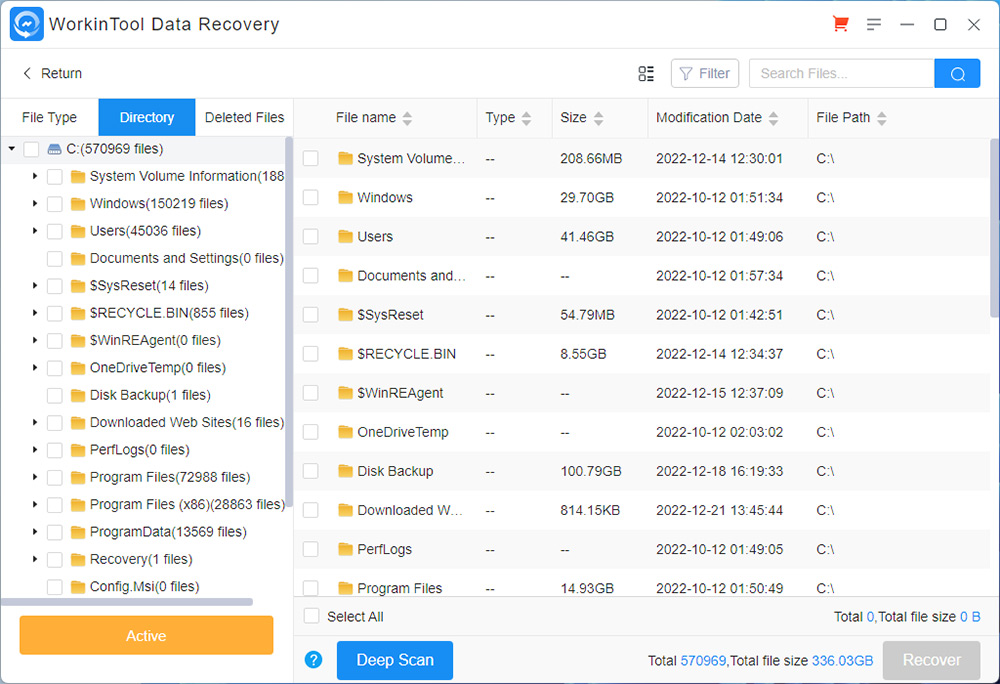
Task: Expand the Windows(150219 files) tree node
Action: [x=35, y=203]
